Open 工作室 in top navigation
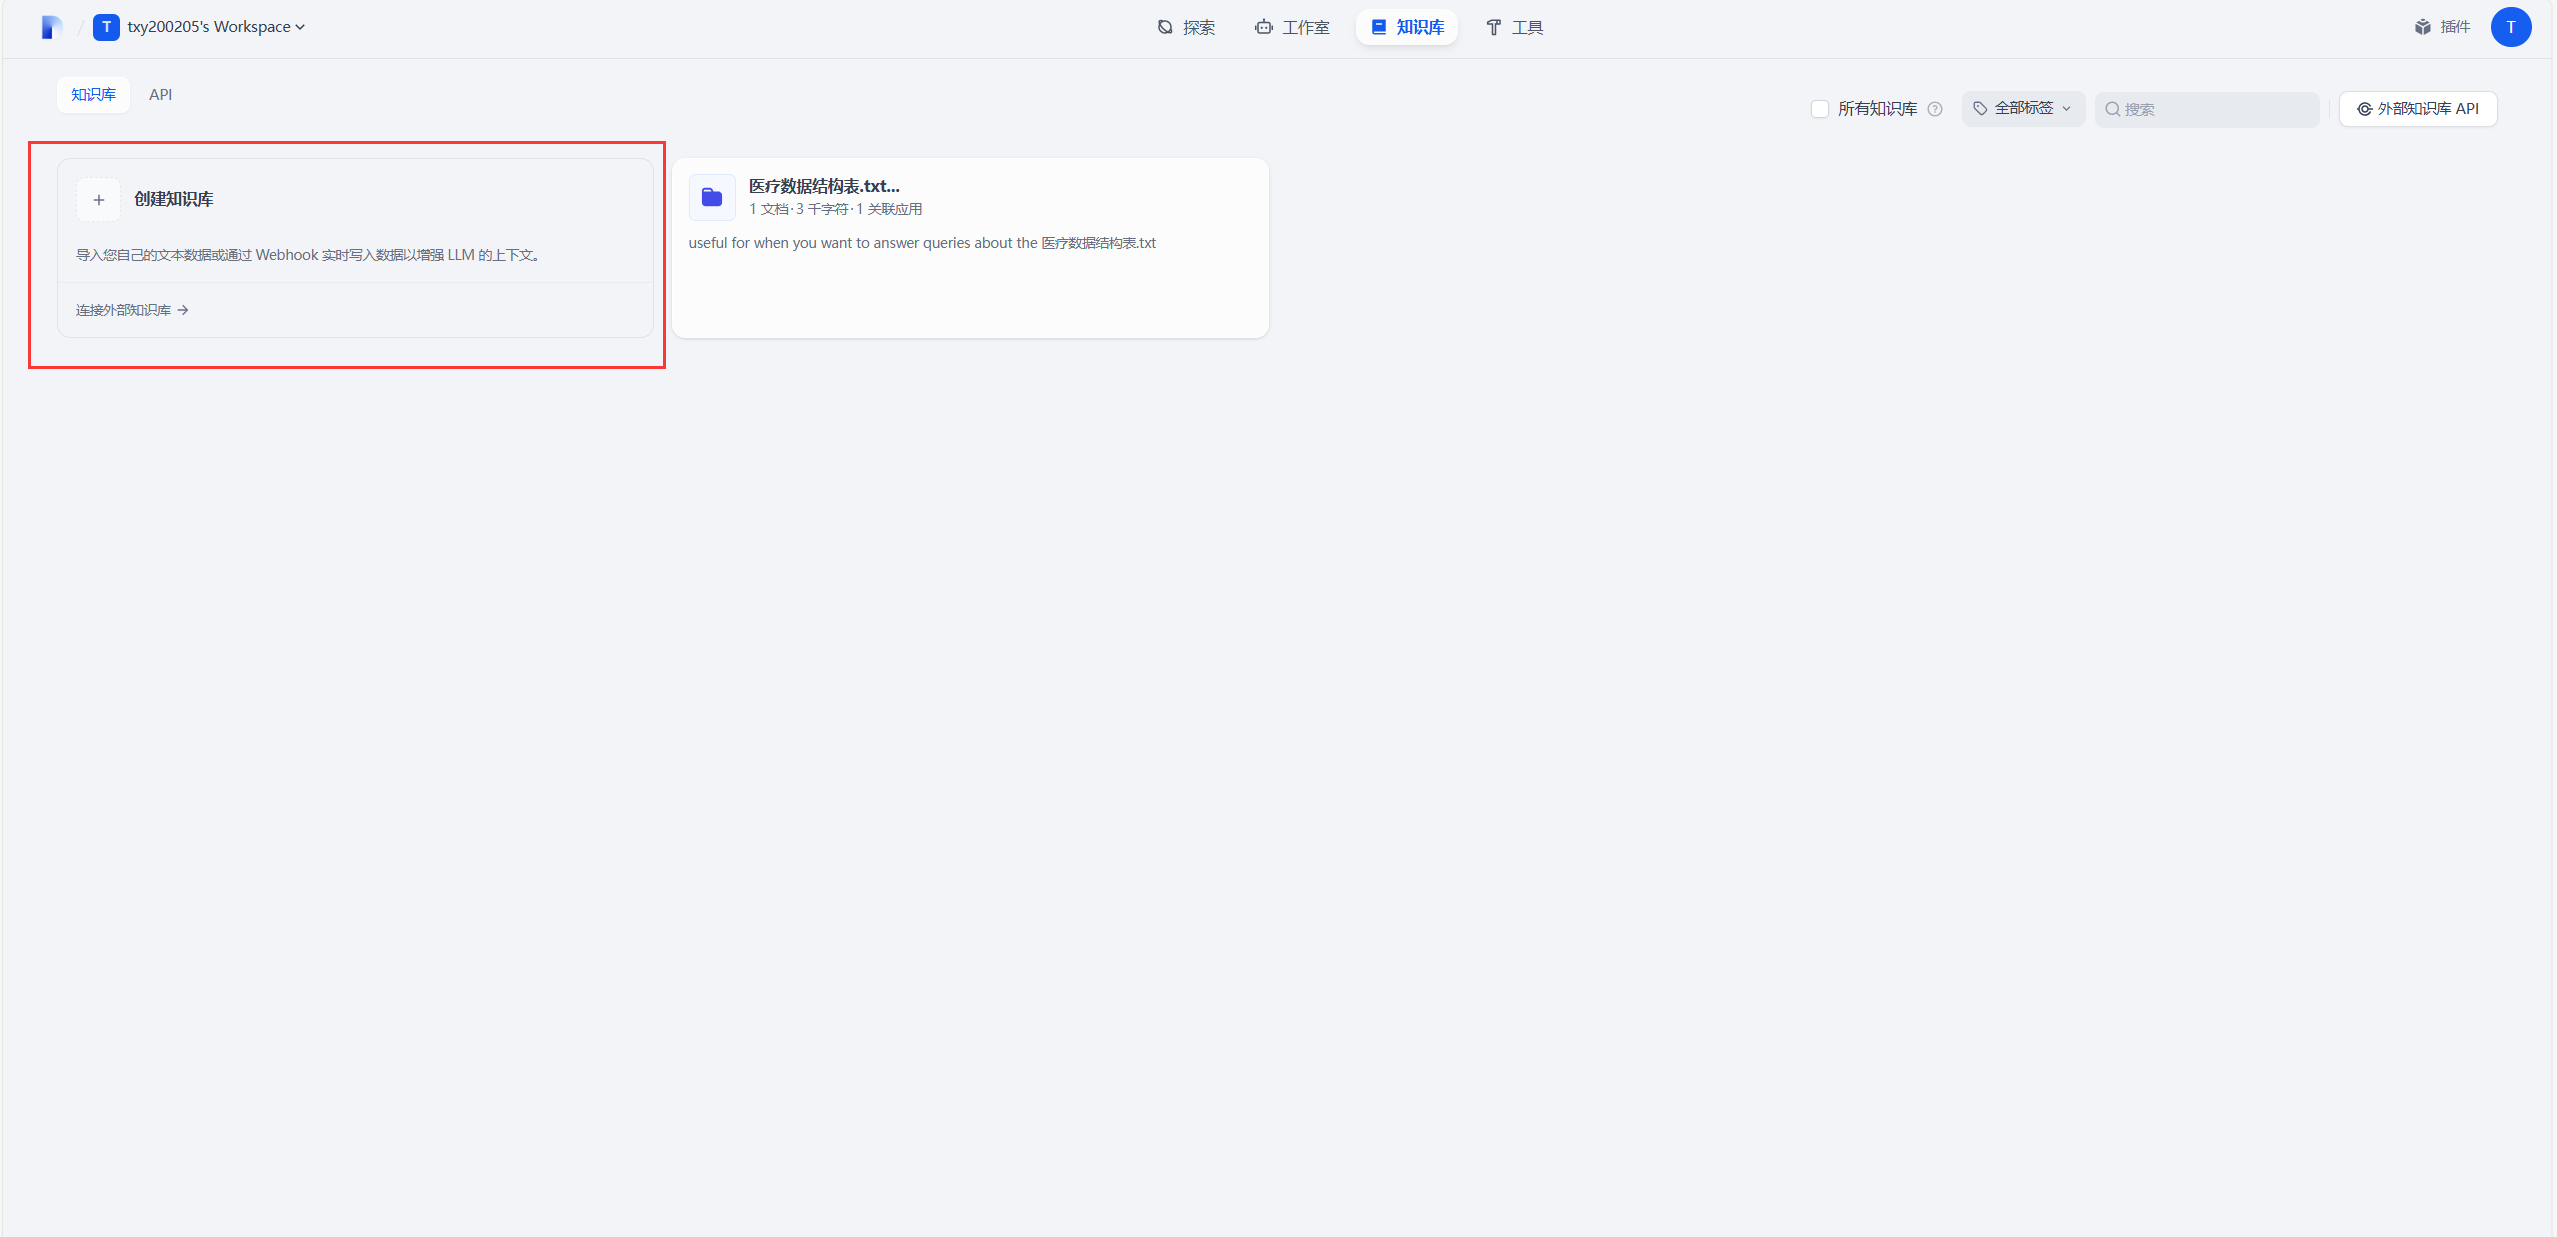Viewport: 2557px width, 1237px height. tap(1292, 27)
